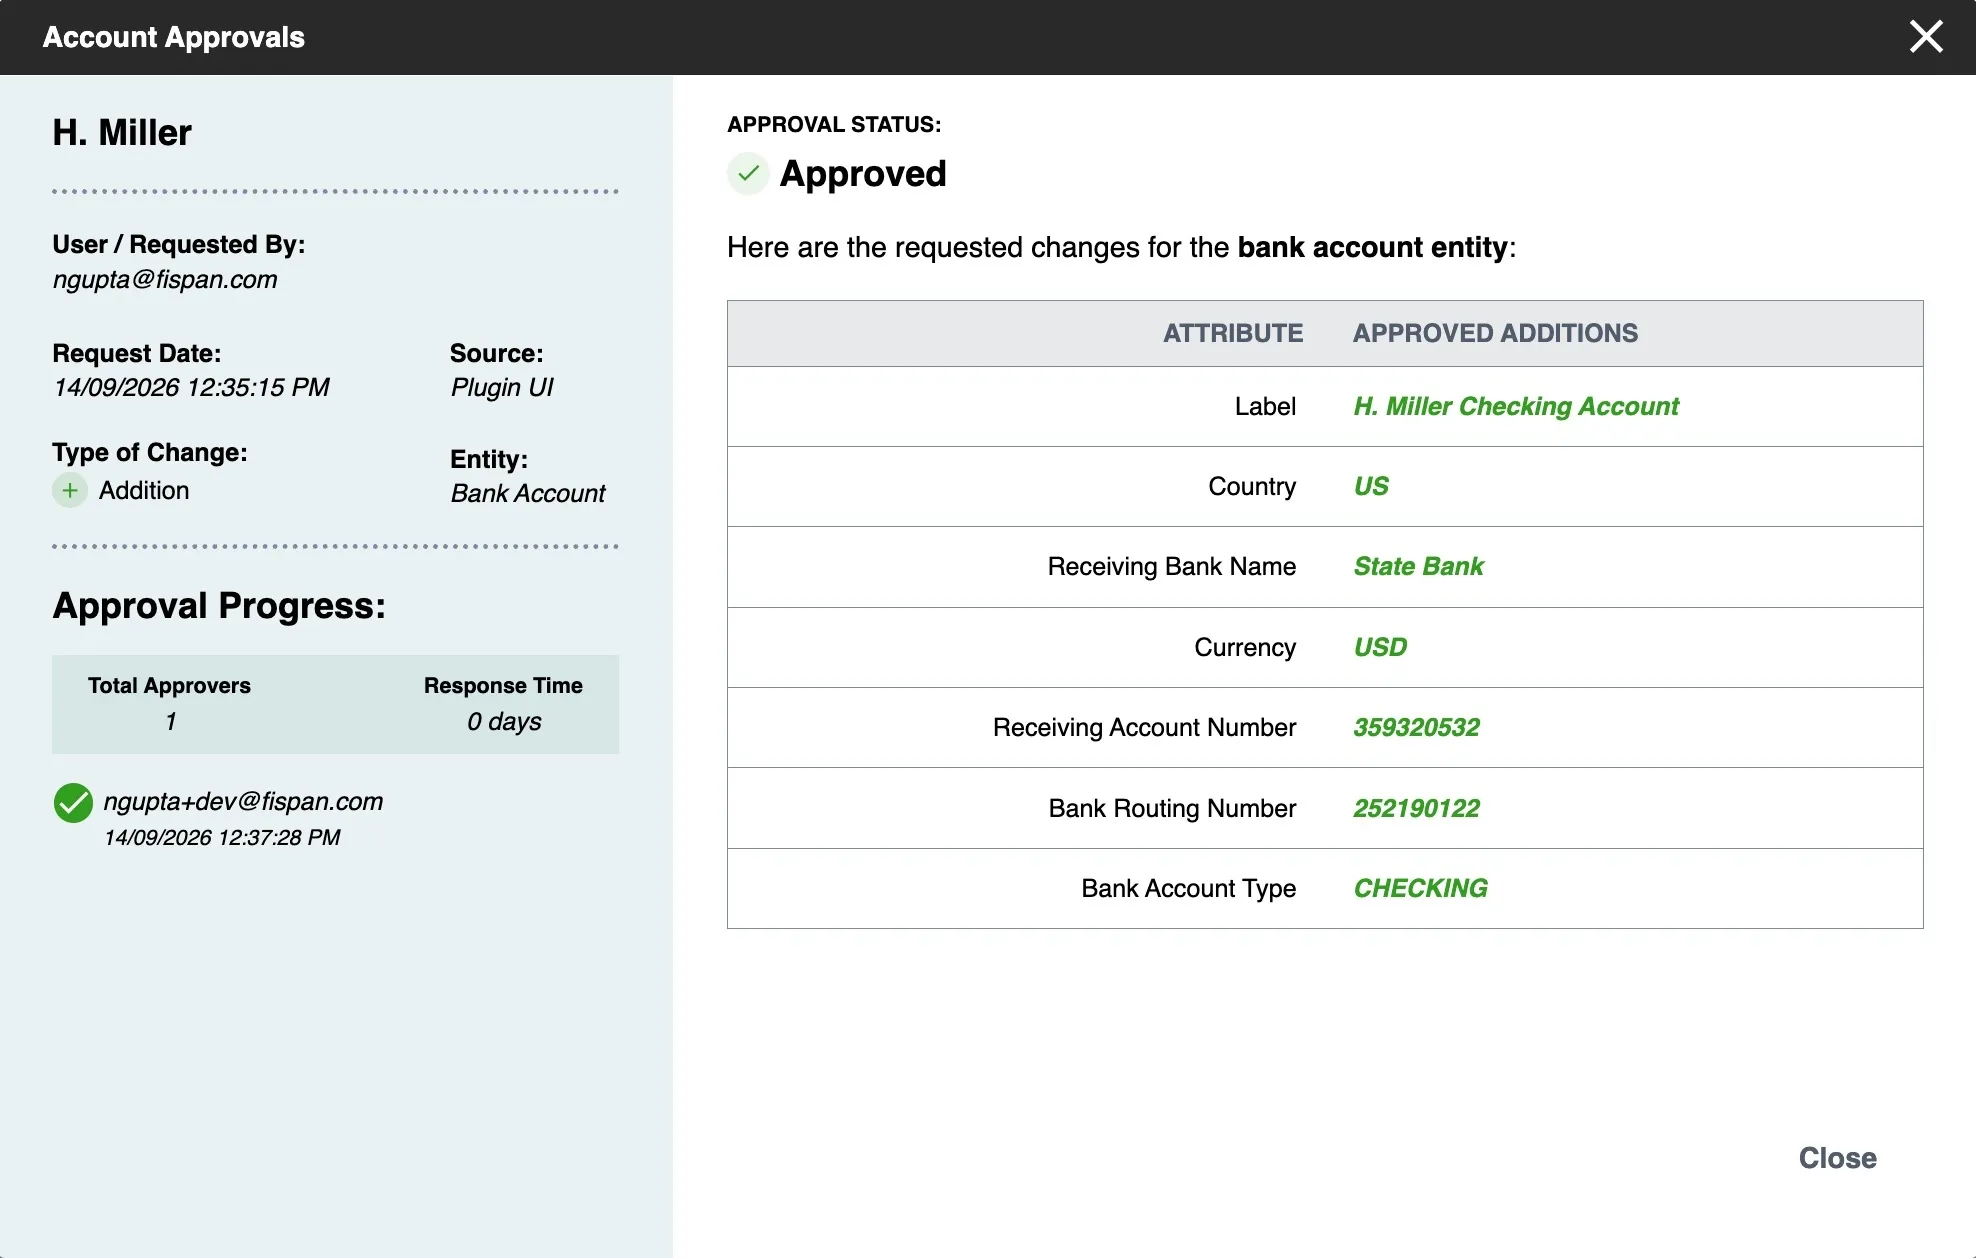1976x1258 pixels.
Task: Click the request date 14/09/2026 12:35:15 PM
Action: (191, 388)
